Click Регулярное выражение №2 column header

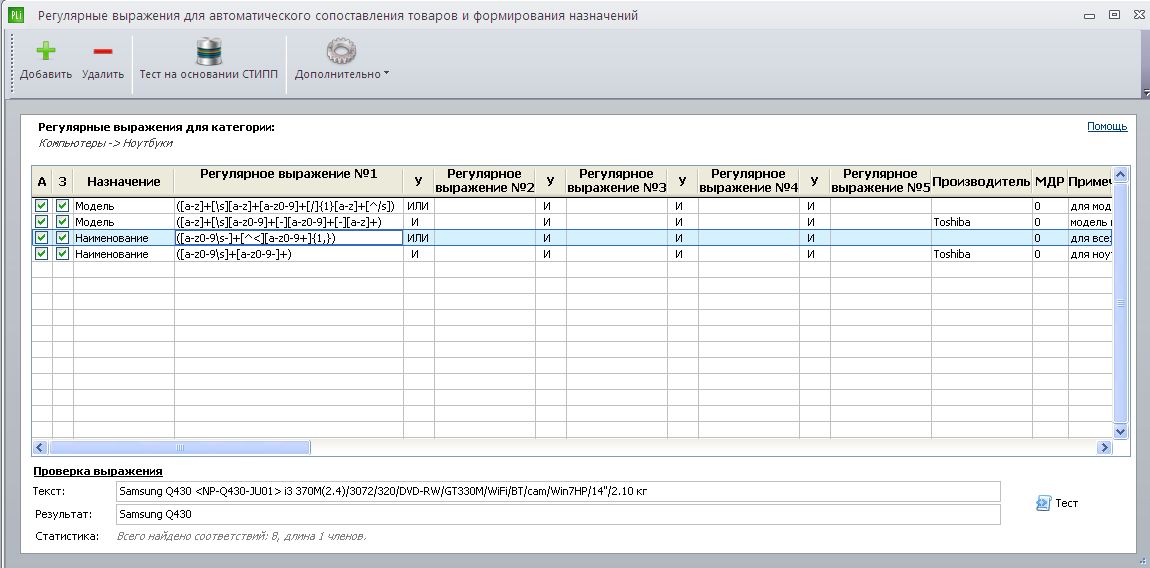click(x=484, y=181)
